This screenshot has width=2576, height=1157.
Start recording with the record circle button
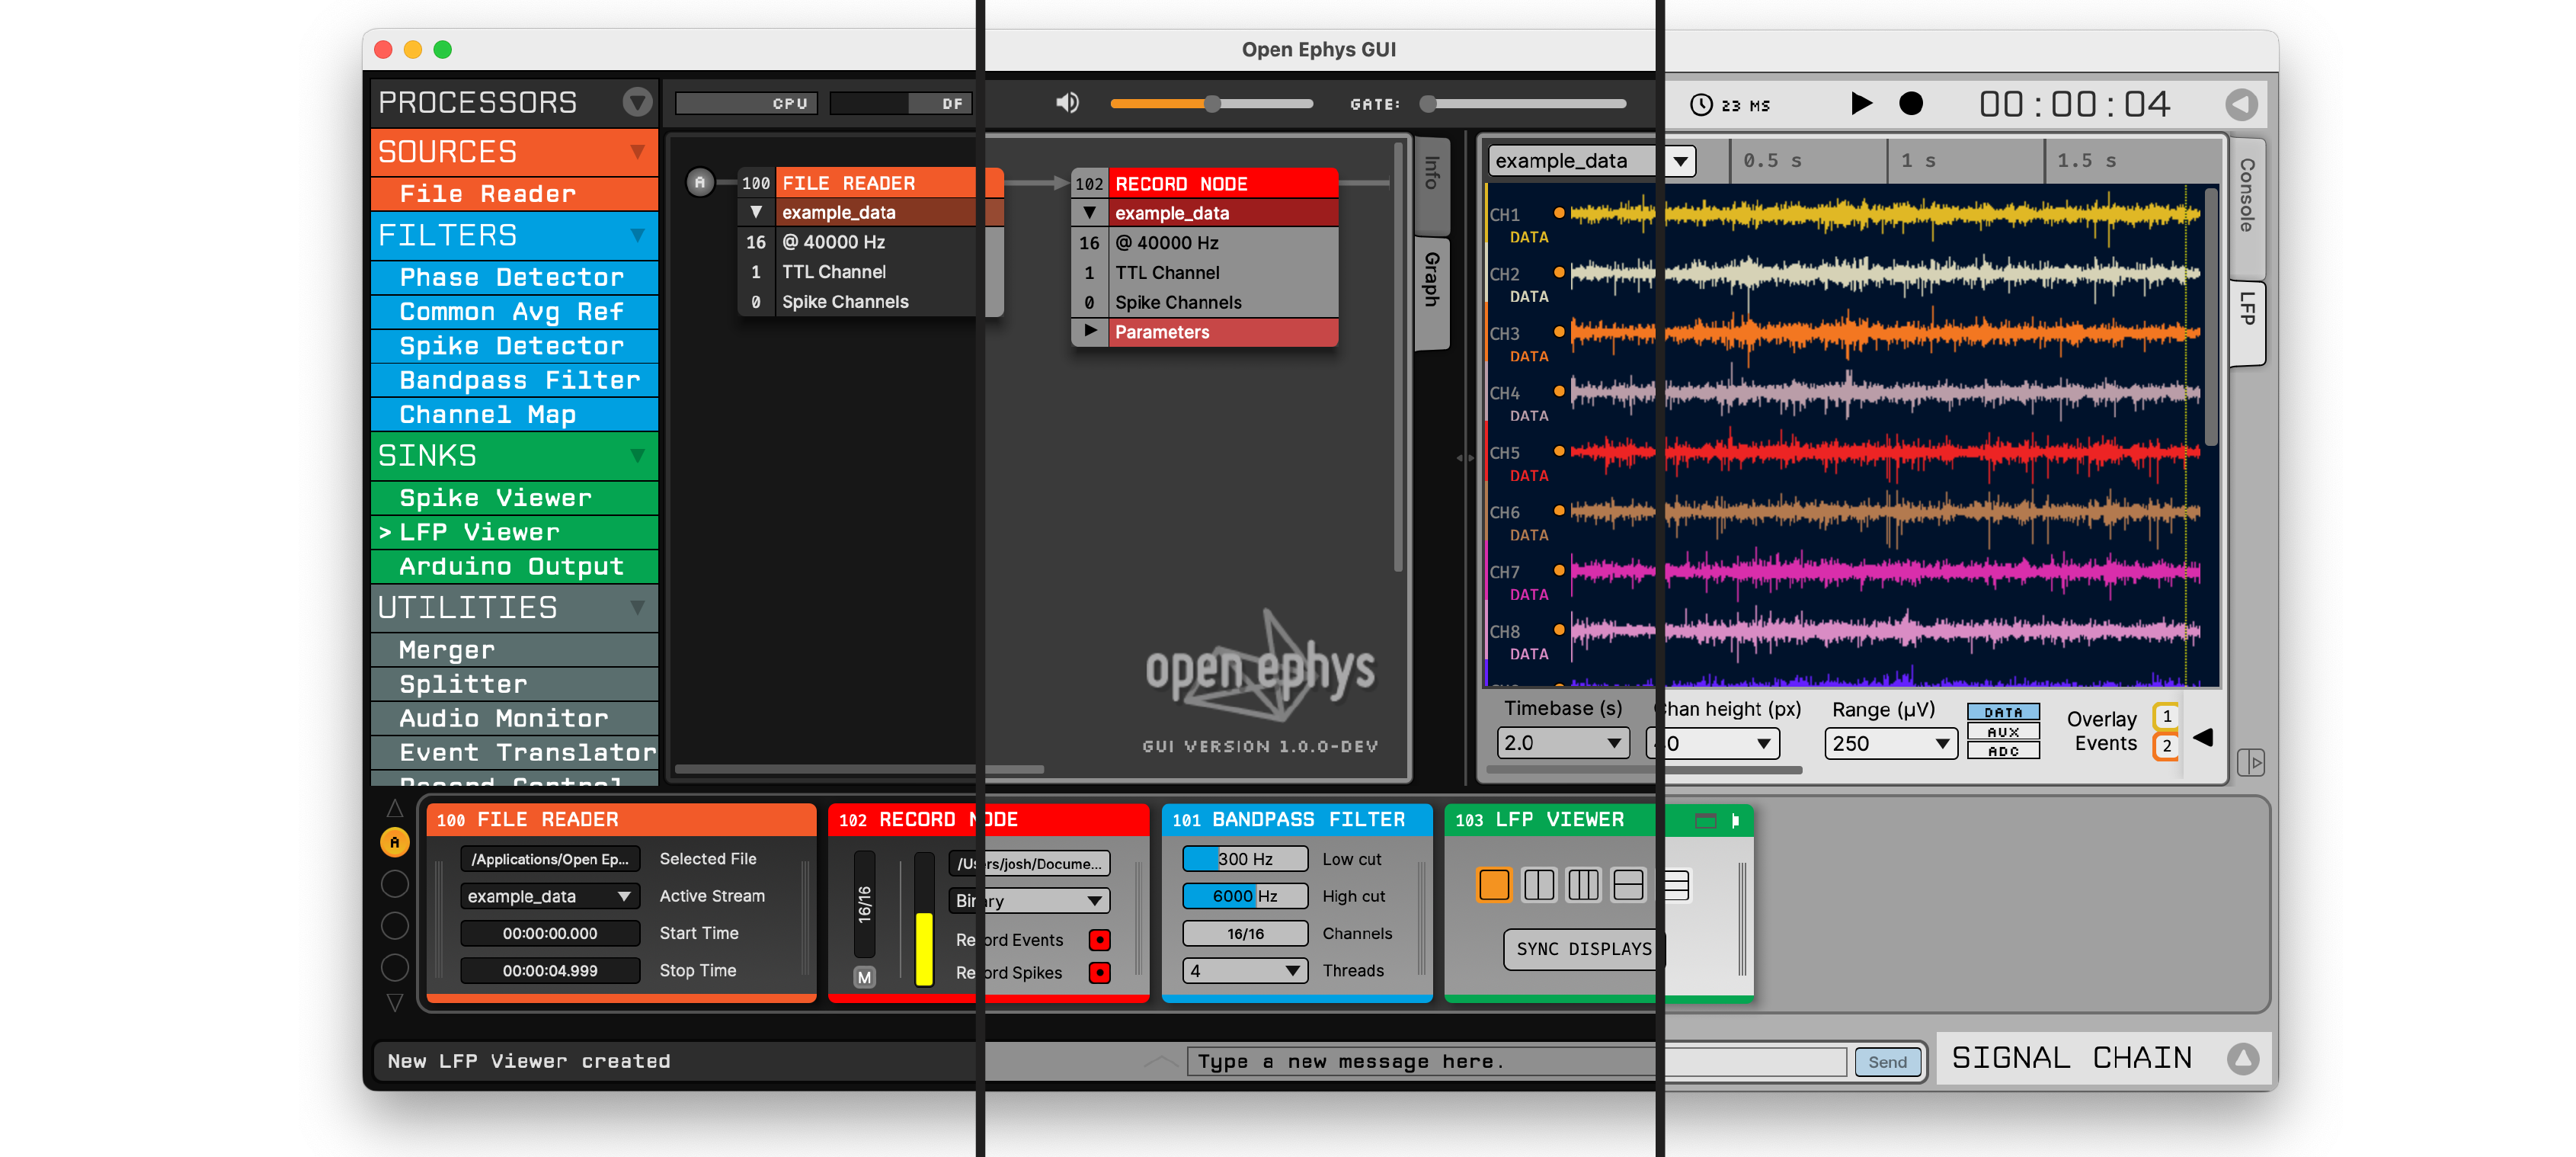[1910, 104]
